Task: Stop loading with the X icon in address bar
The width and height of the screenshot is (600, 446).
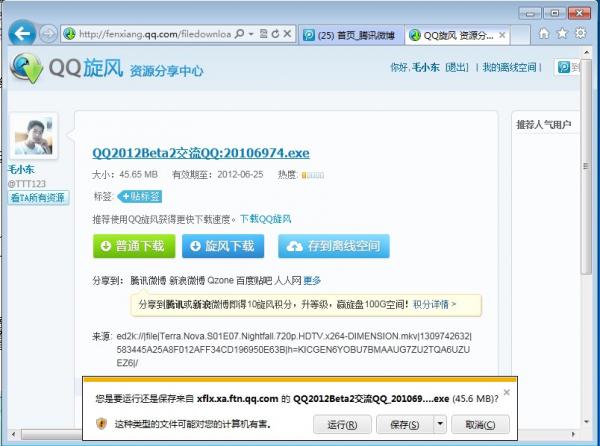Action: pyautogui.click(x=287, y=34)
